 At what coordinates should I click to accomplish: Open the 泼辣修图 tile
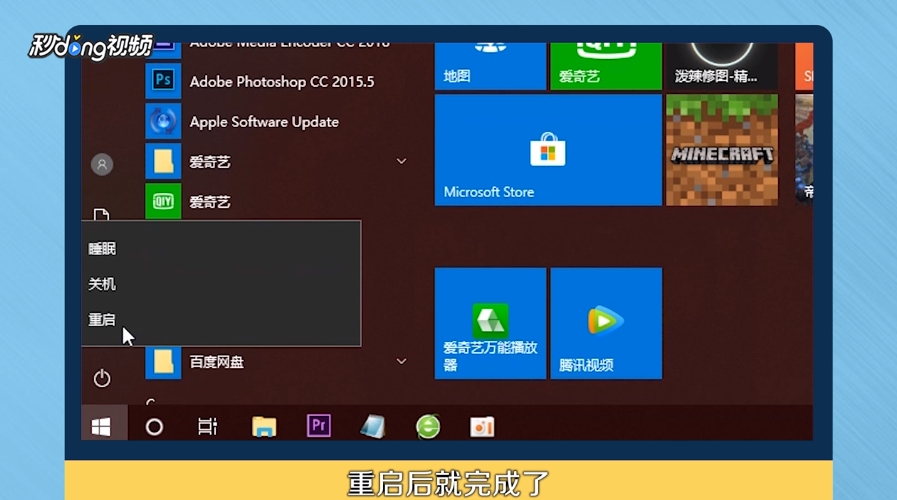(722, 66)
